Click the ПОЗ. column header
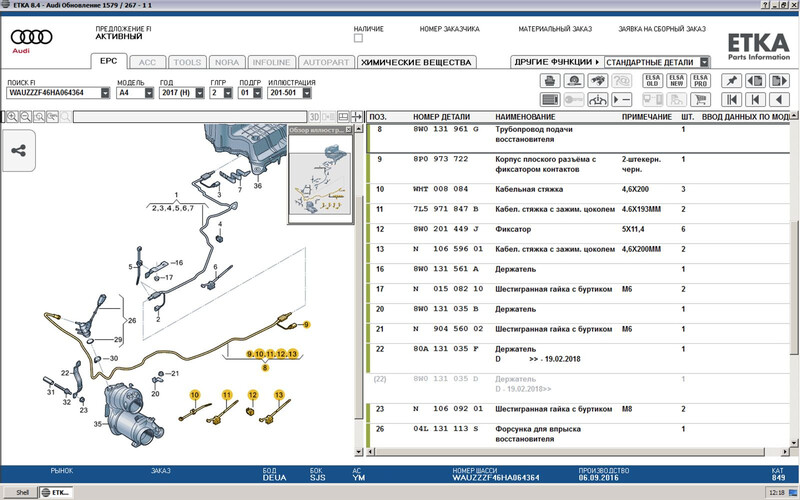This screenshot has height=500, width=800. point(378,117)
